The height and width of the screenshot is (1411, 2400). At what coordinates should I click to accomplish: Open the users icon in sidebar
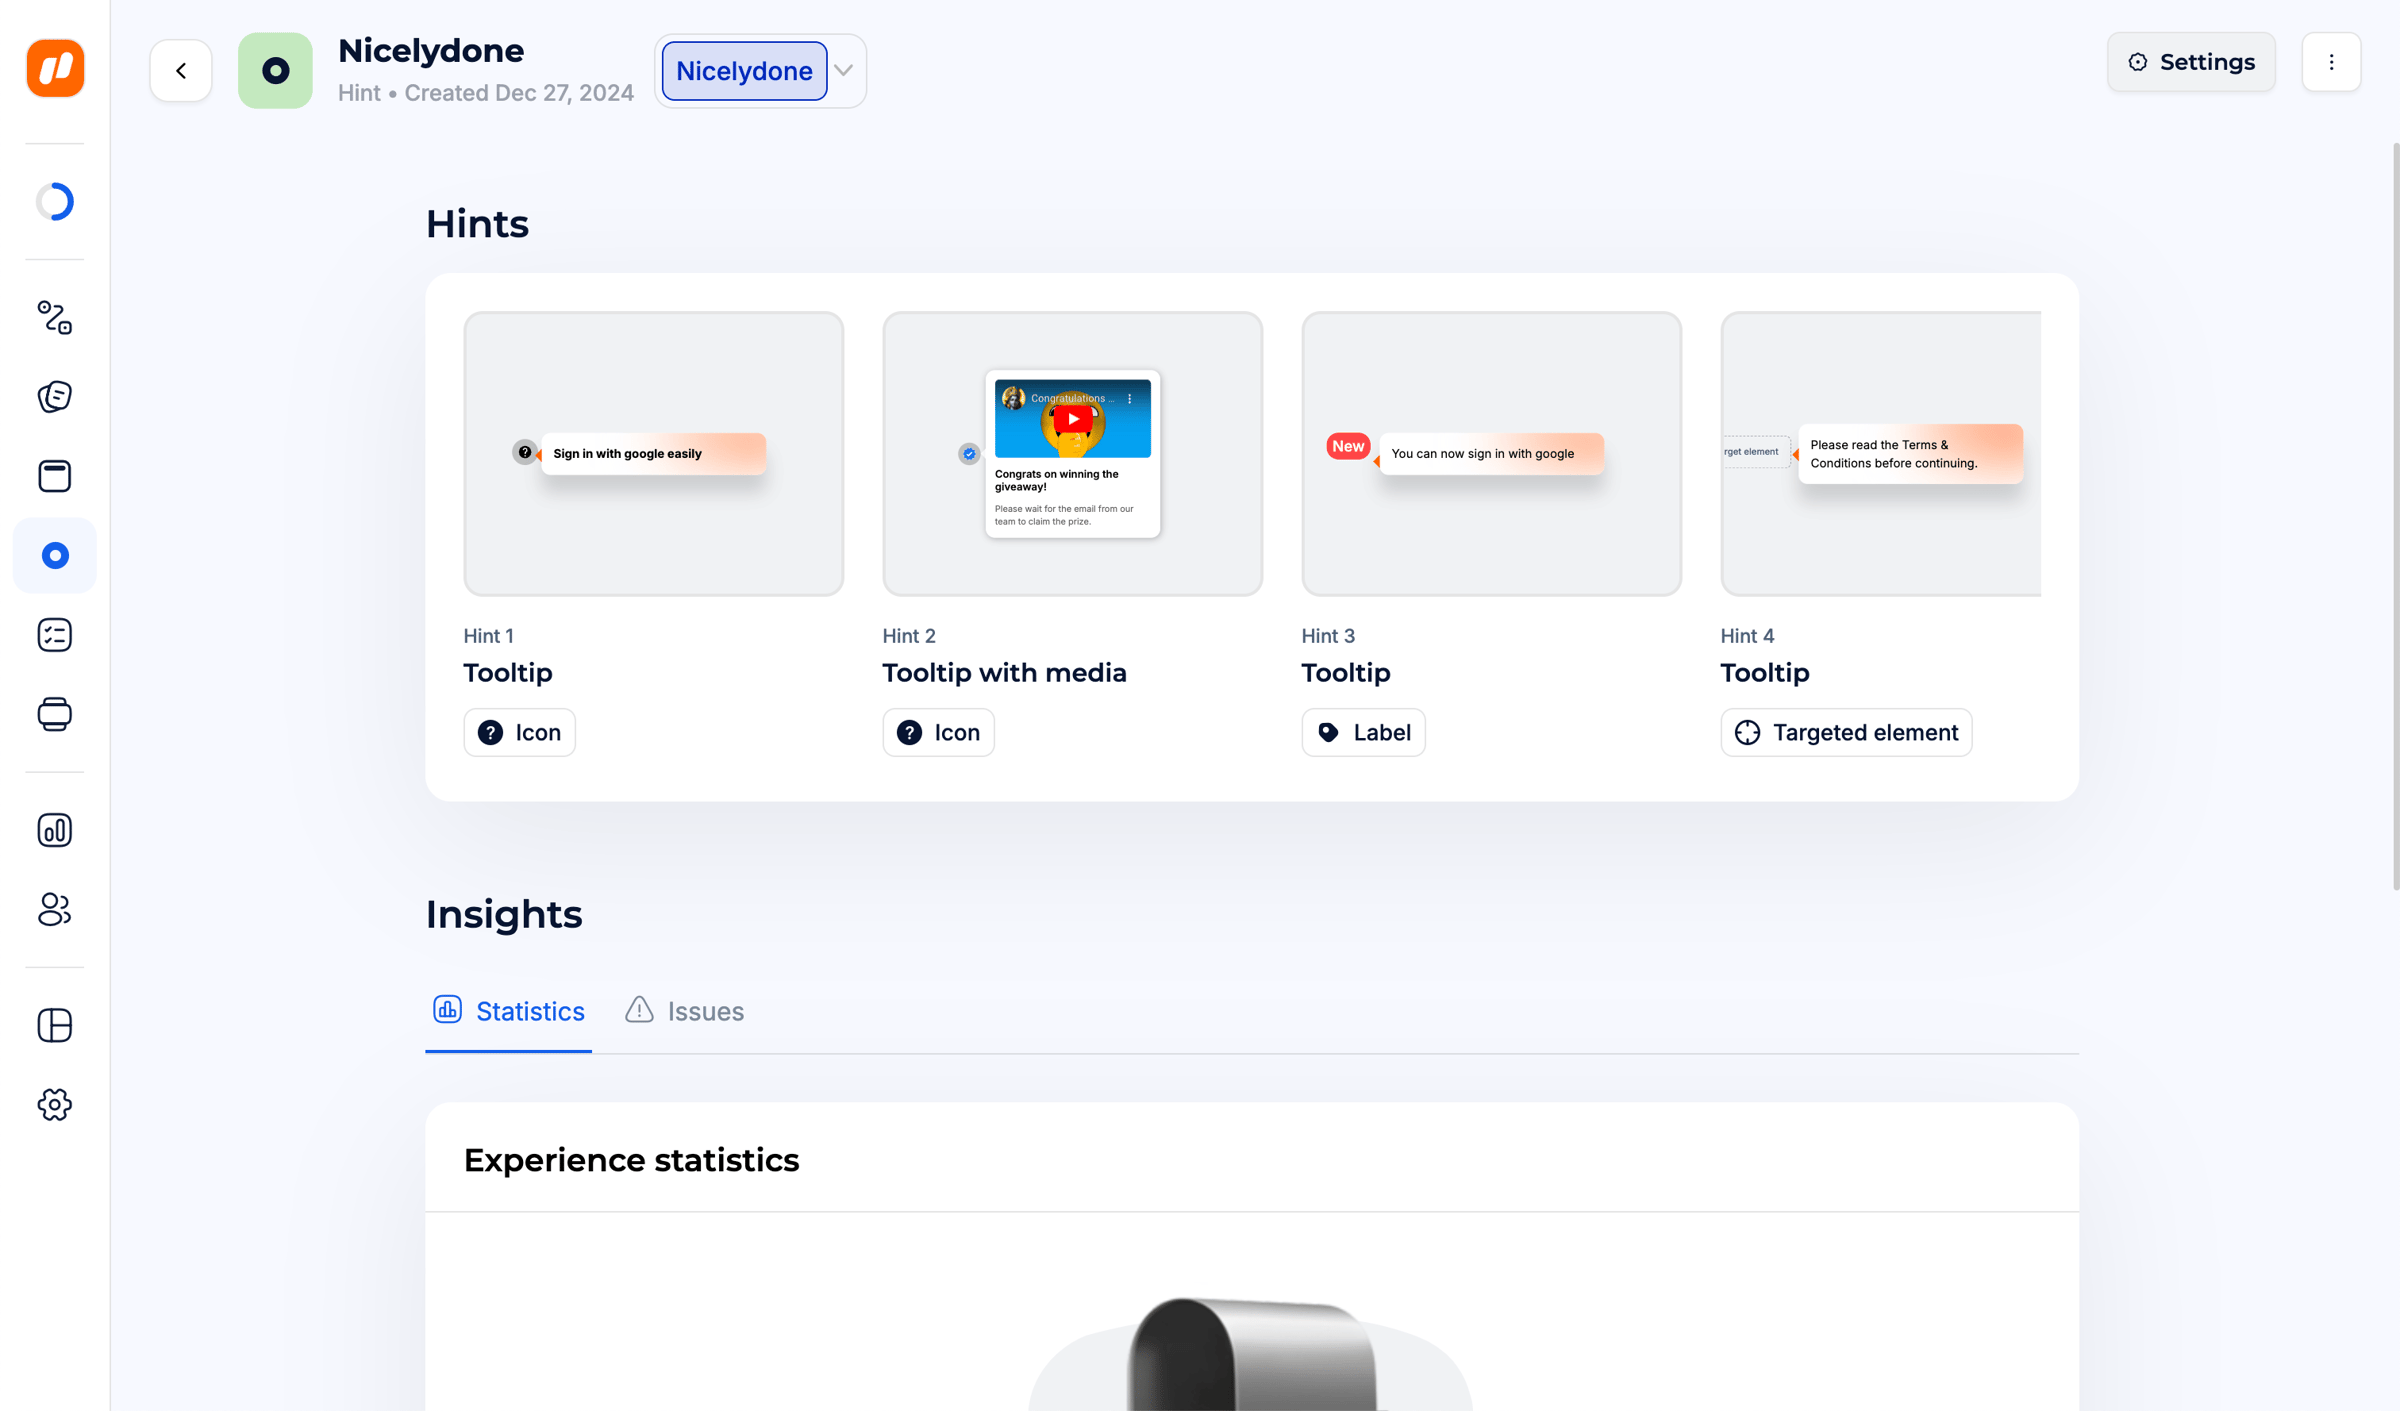coord(55,909)
